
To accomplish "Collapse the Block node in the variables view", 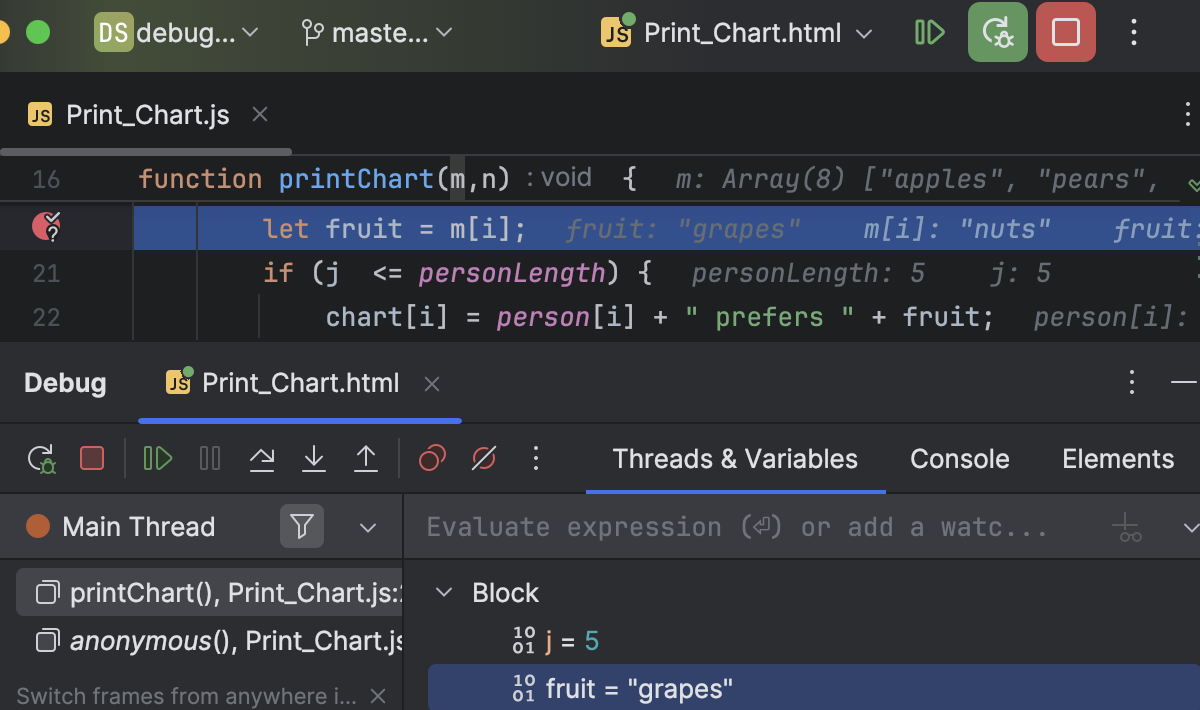I will tap(444, 592).
